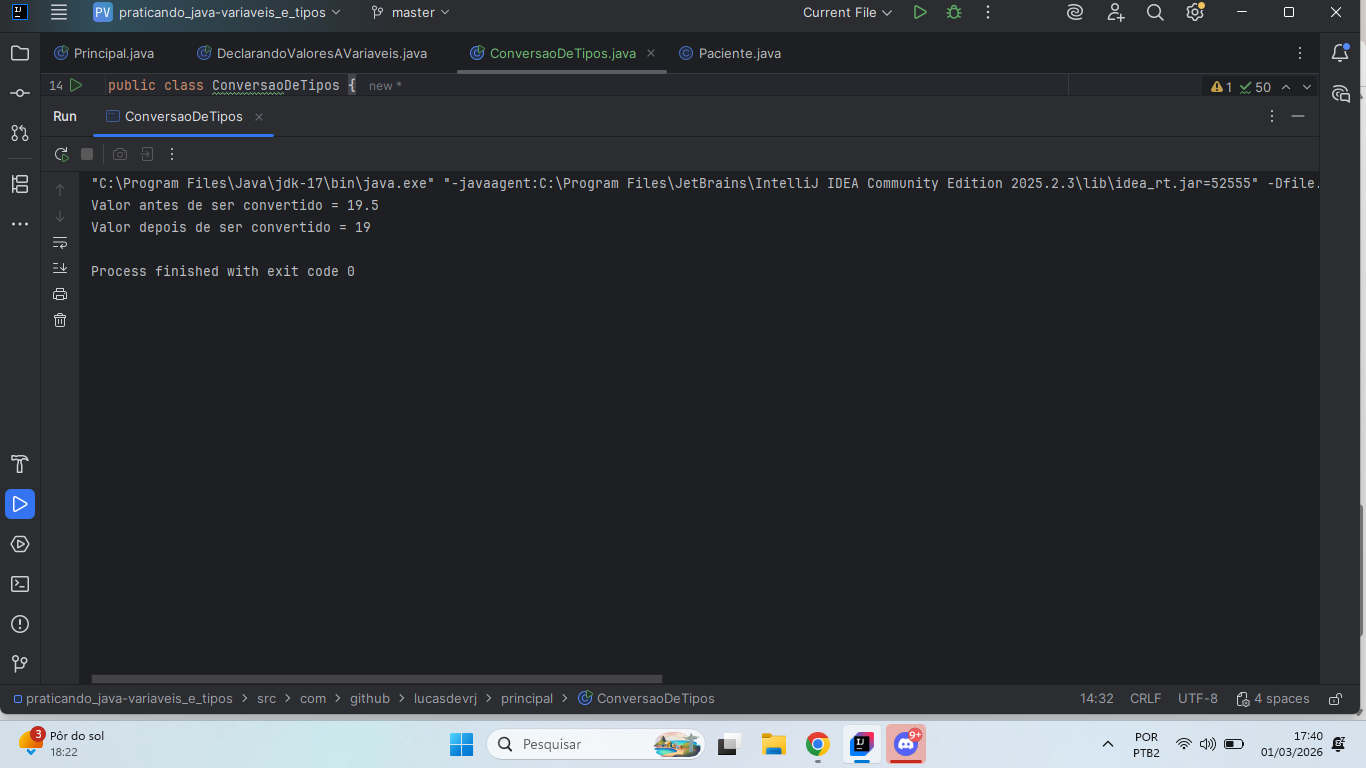Click lucasdevrj in the breadcrumb path
This screenshot has width=1366, height=768.
(445, 698)
